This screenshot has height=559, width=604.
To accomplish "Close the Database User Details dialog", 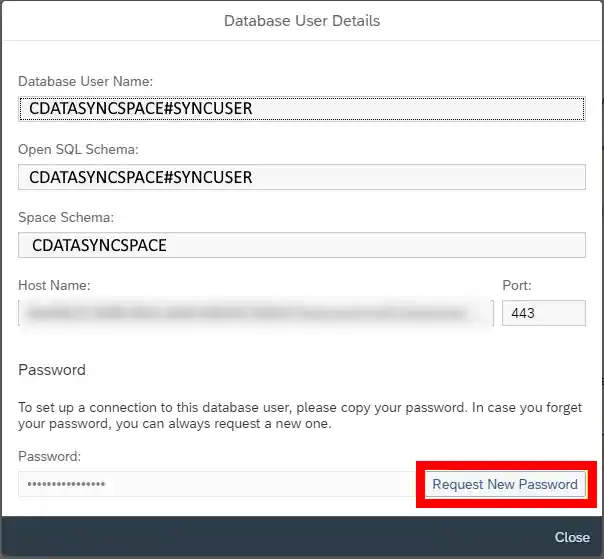I will pyautogui.click(x=572, y=537).
